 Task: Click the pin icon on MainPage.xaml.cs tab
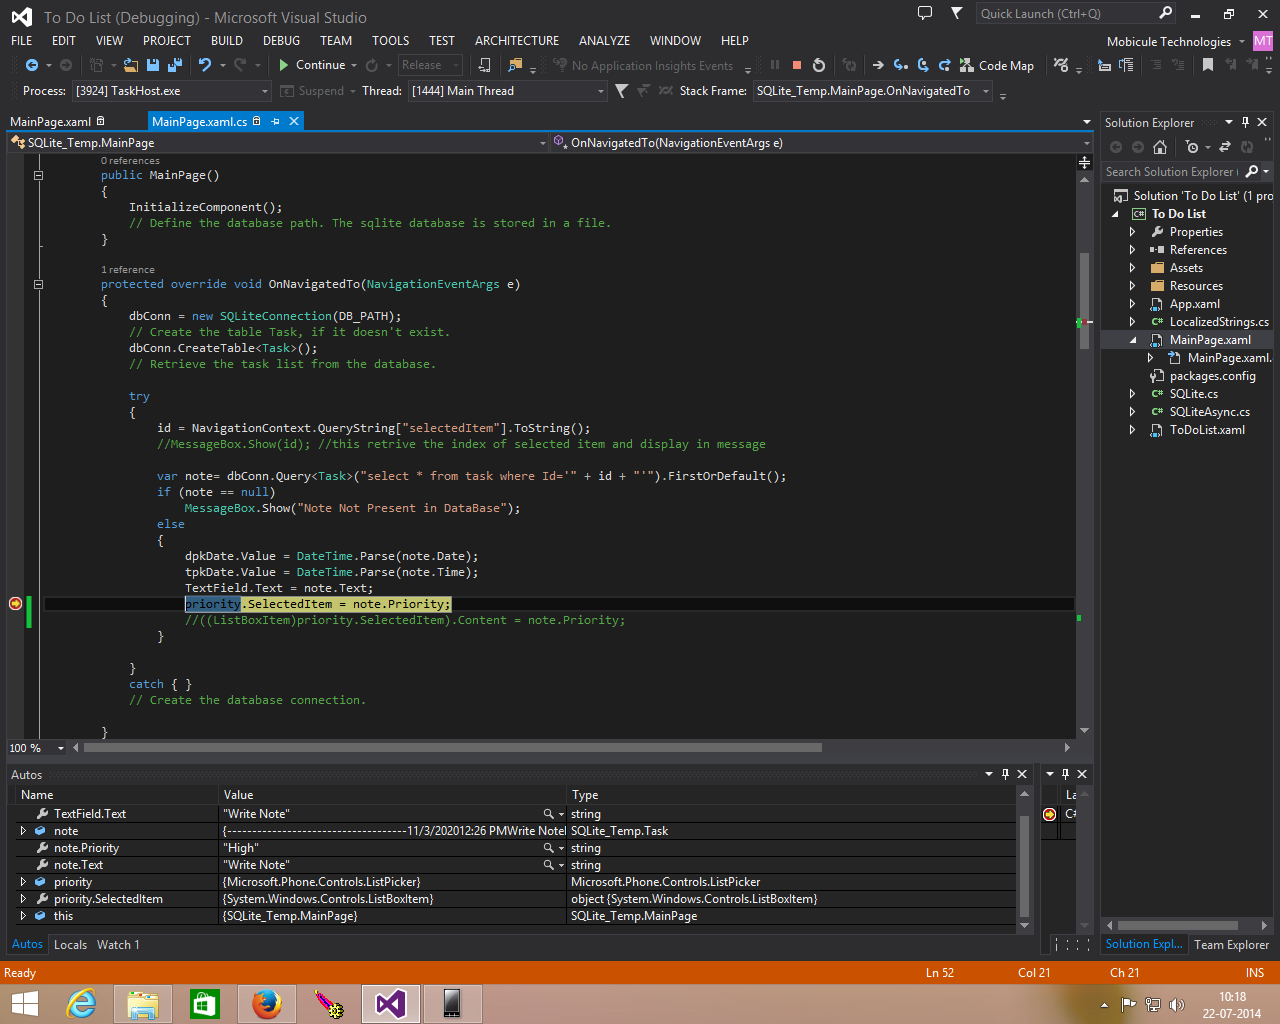pyautogui.click(x=275, y=121)
